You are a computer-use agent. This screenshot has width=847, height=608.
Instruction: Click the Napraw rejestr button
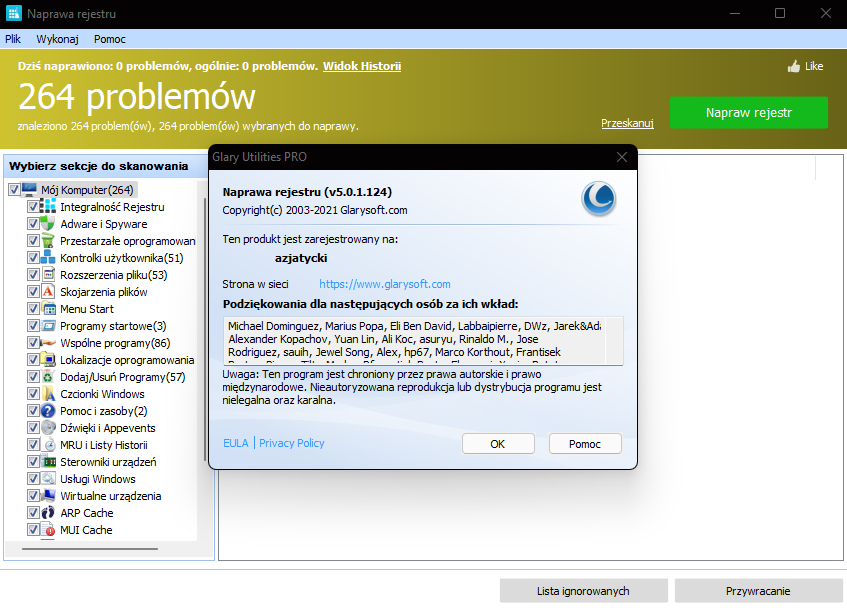point(749,112)
